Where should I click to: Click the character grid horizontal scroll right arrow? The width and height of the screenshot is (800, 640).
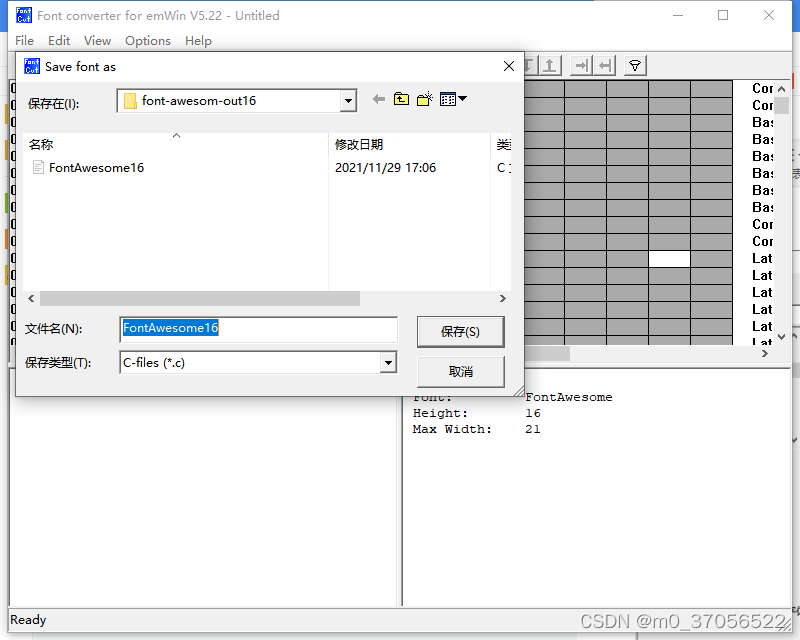[765, 353]
